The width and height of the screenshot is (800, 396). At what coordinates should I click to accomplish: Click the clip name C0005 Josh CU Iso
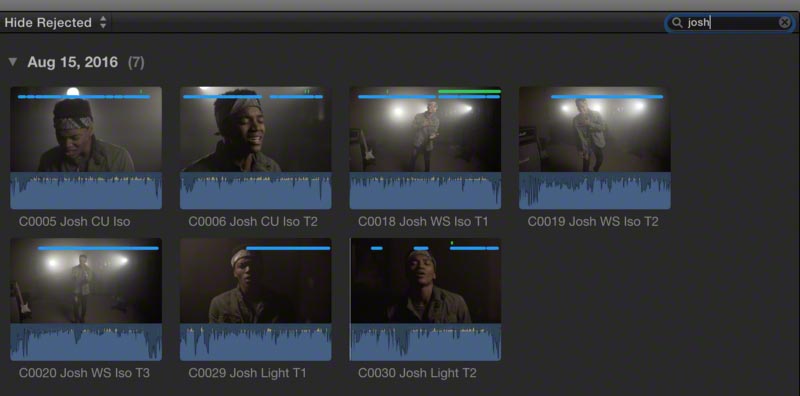point(74,221)
